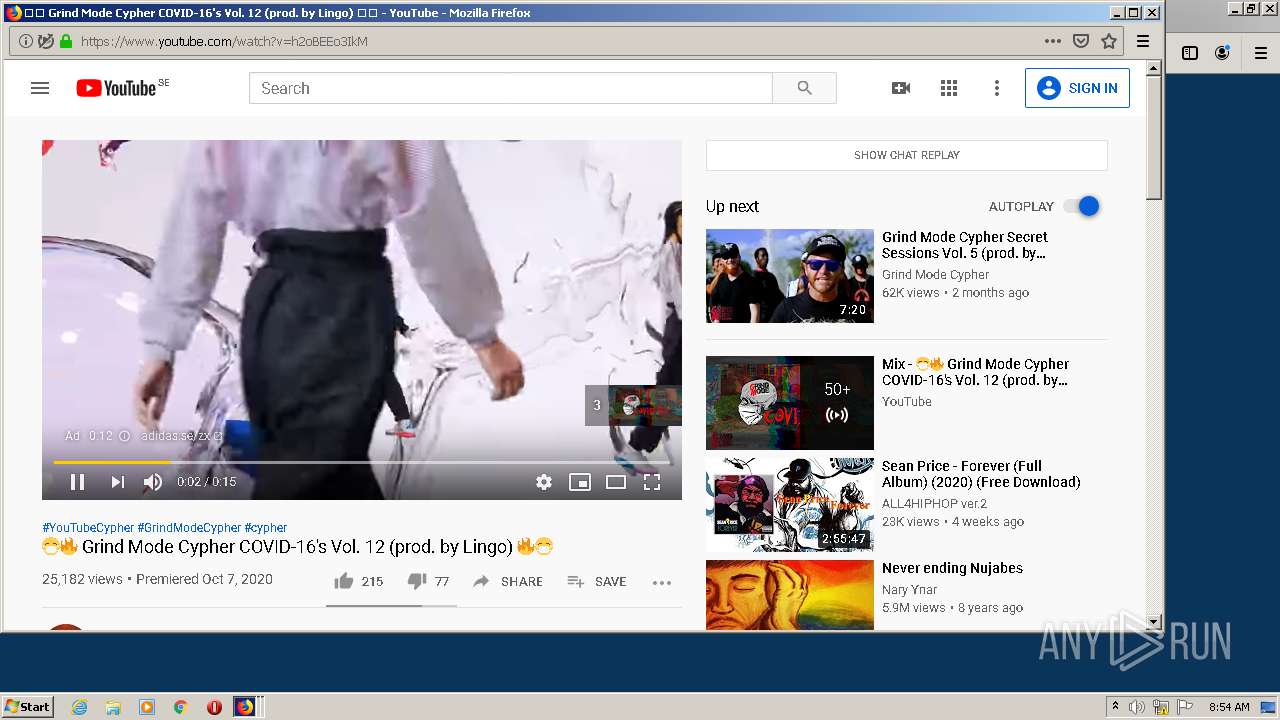Open the #GrindModeCypher hashtag
Viewport: 1280px width, 720px height.
click(x=189, y=527)
